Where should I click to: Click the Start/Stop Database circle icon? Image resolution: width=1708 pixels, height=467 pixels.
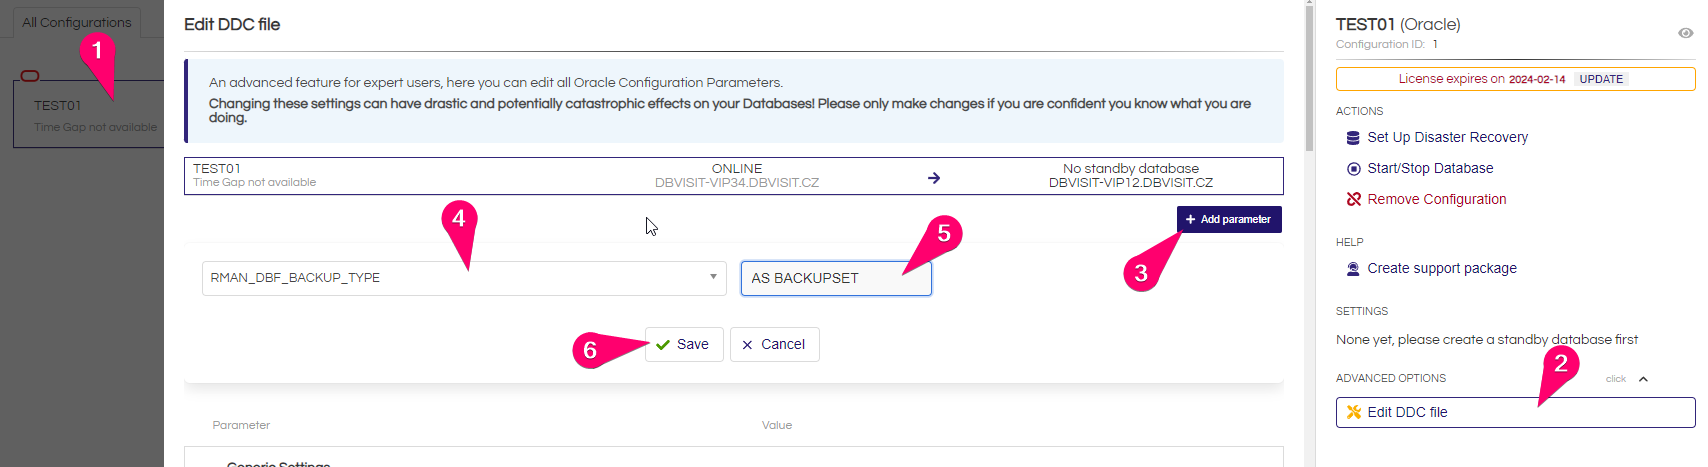pos(1353,169)
